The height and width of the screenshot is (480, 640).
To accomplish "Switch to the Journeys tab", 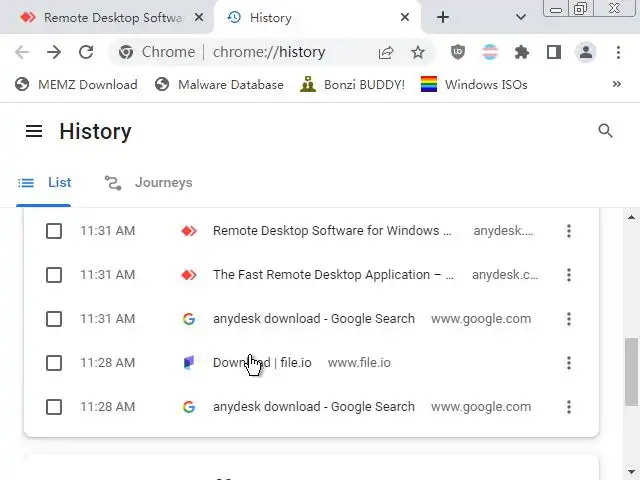I will click(148, 182).
